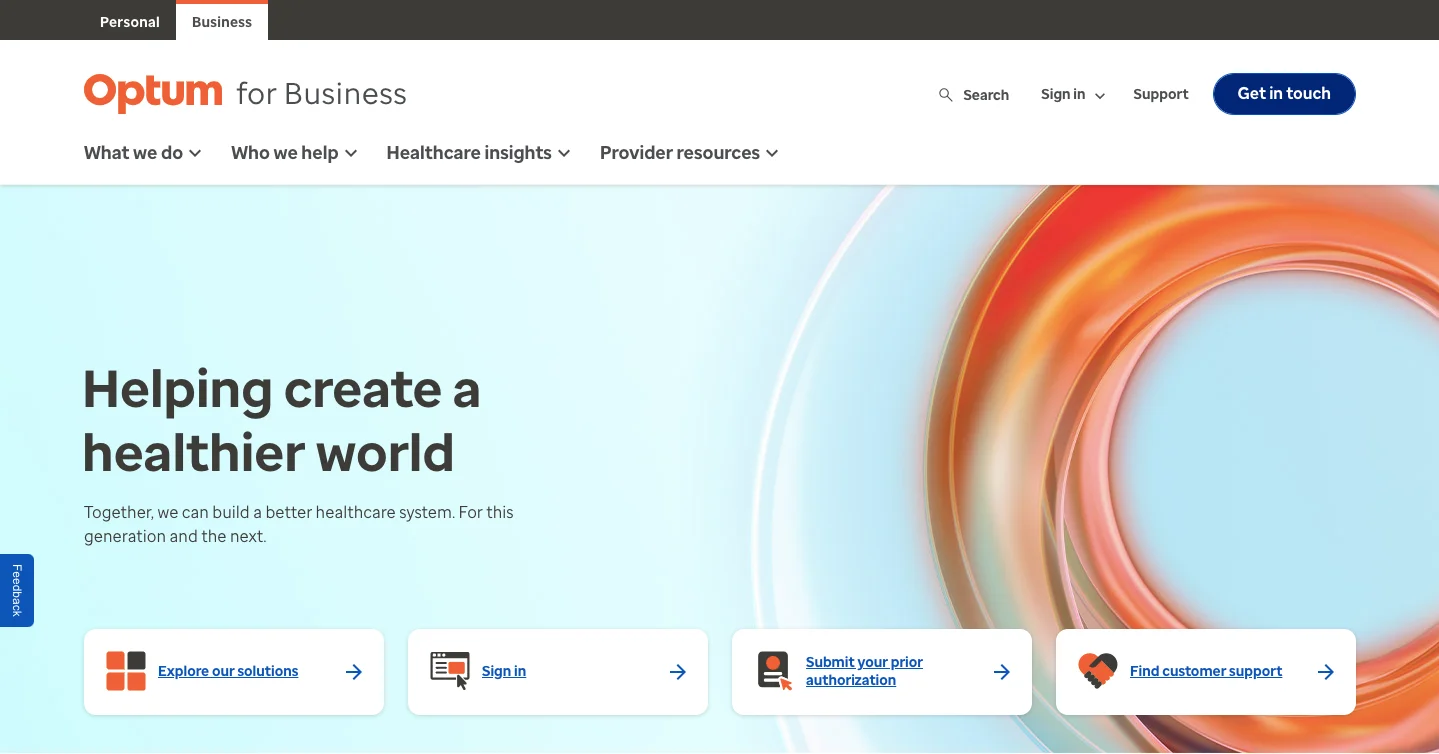Viewport: 1439px width, 754px height.
Task: Open the Feedback side panel
Action: [16, 590]
